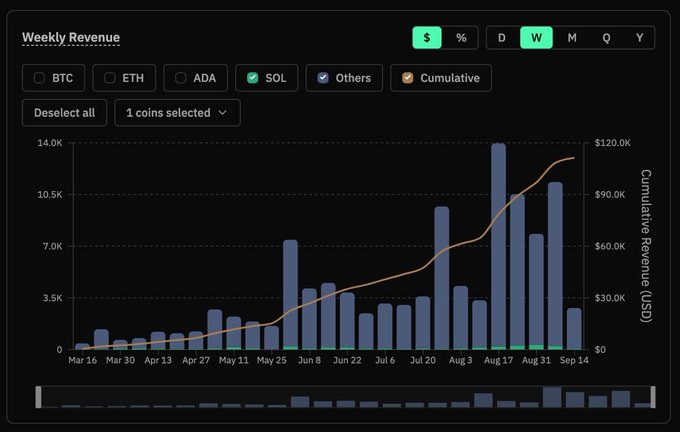Click the 'Aug 31' axis label

536,360
